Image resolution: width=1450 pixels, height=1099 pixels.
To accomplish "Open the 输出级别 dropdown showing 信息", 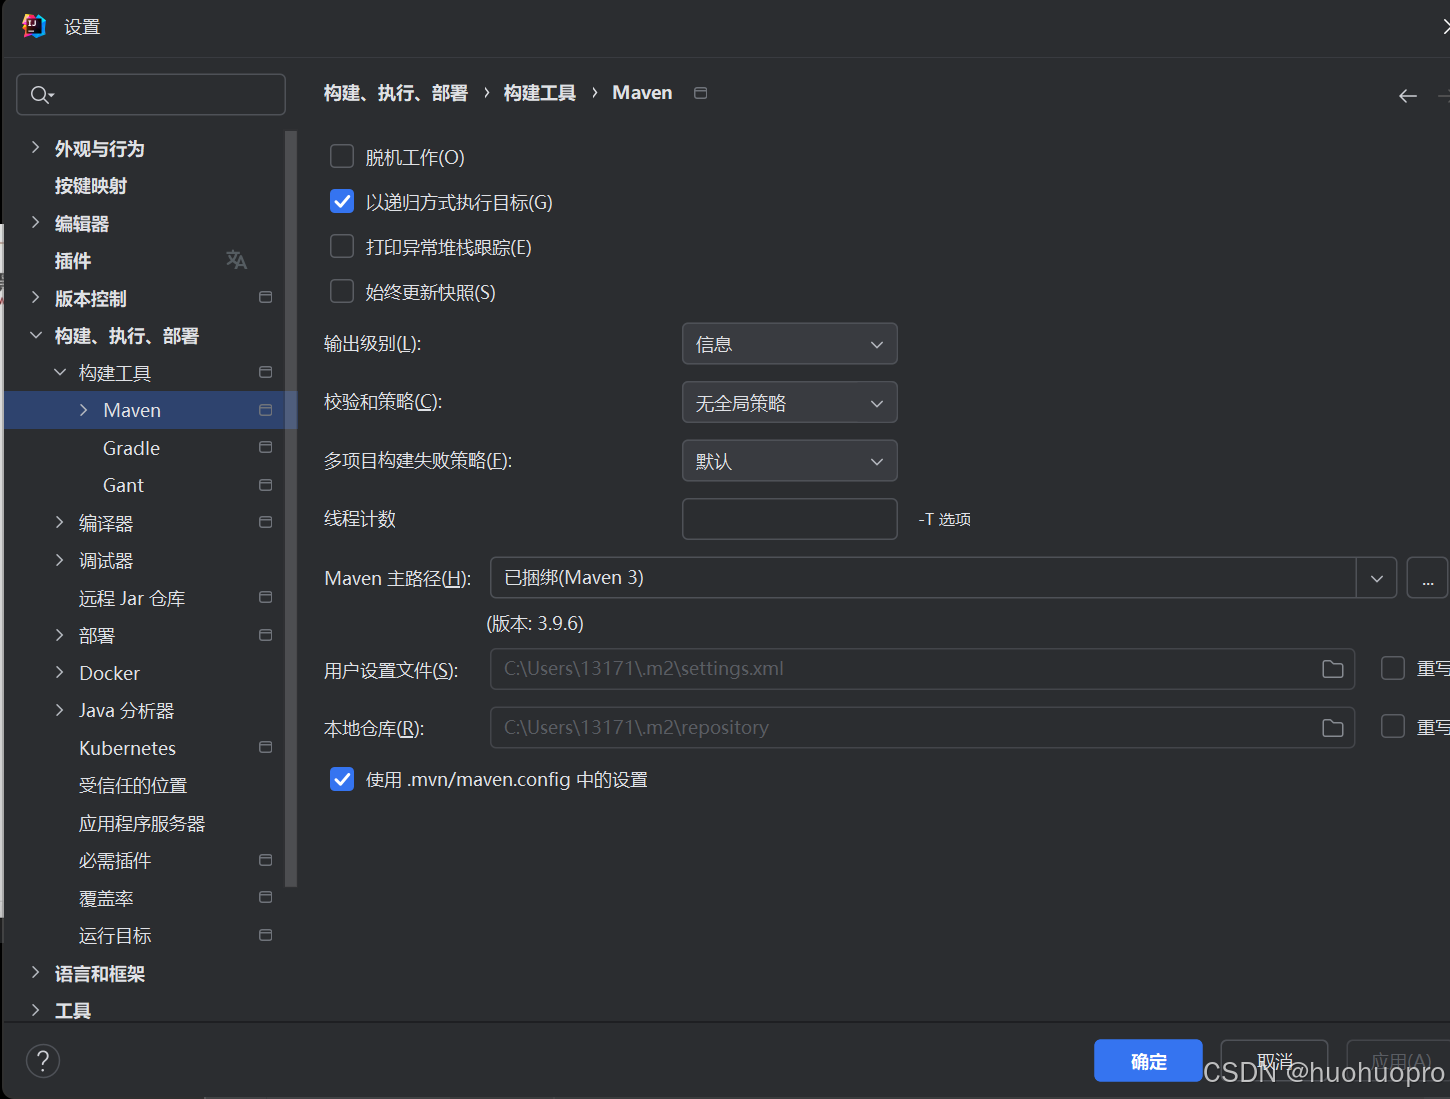I will tap(790, 344).
